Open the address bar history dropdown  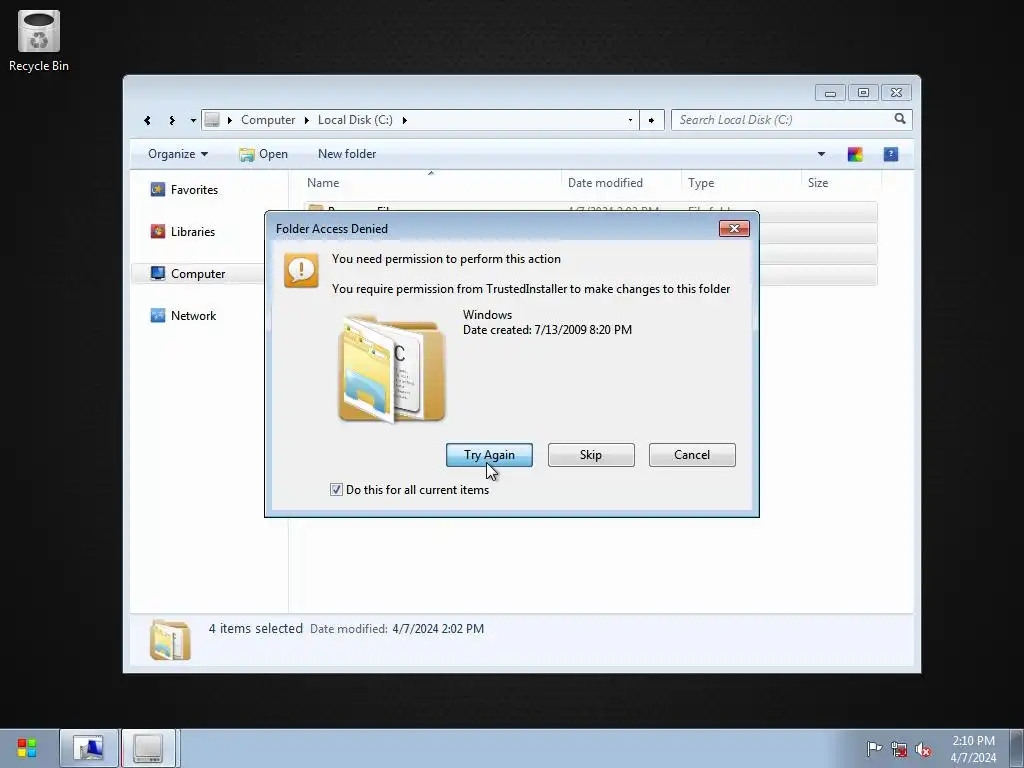click(x=630, y=120)
